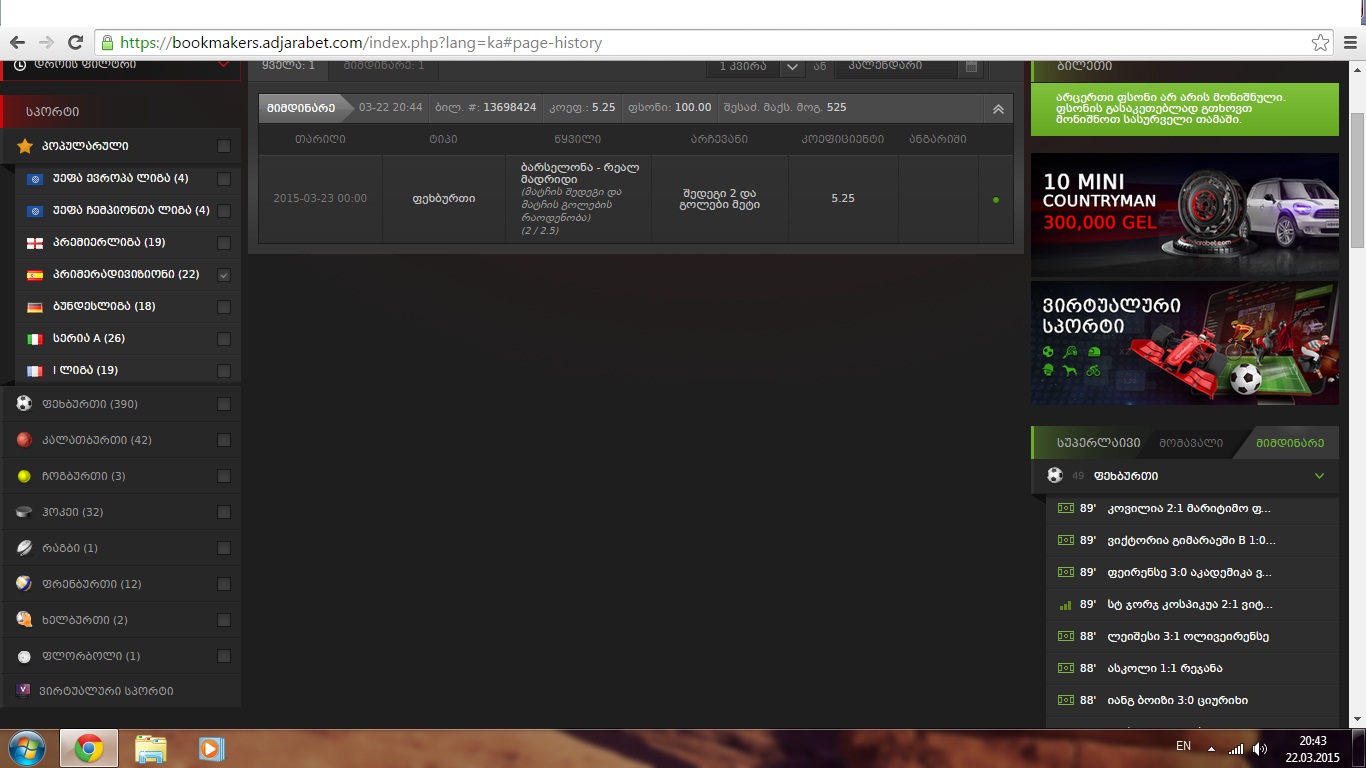Show hidden tray icons with the arrow

pyautogui.click(x=1212, y=748)
